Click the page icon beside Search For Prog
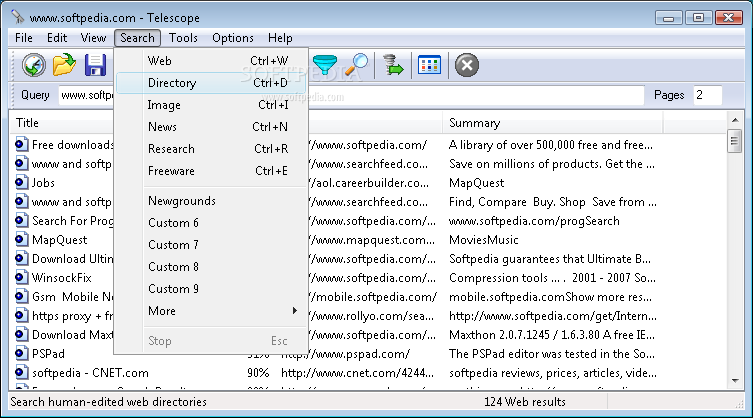This screenshot has height=418, width=753. 21,220
